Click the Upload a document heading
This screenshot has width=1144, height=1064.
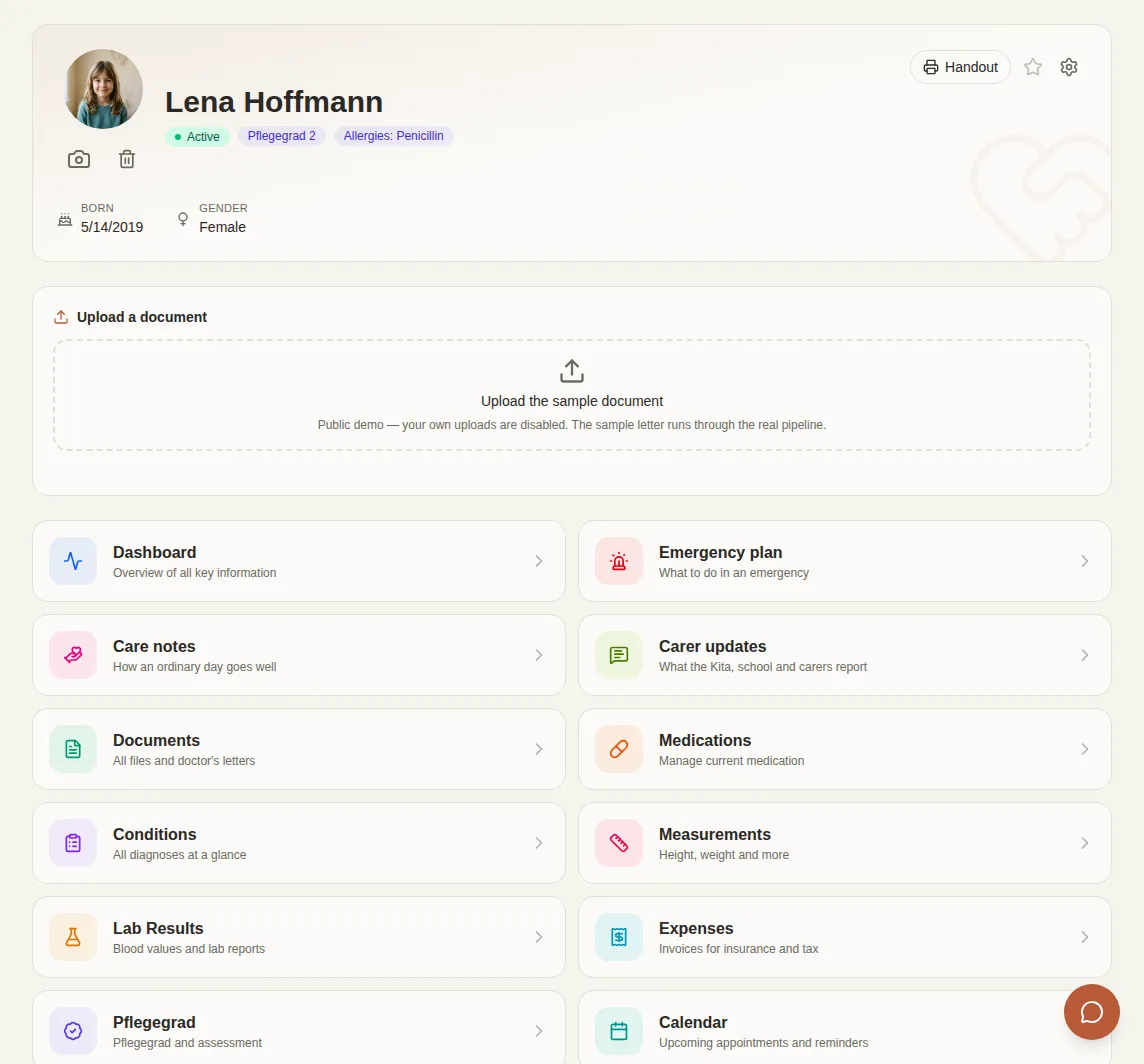tap(142, 317)
